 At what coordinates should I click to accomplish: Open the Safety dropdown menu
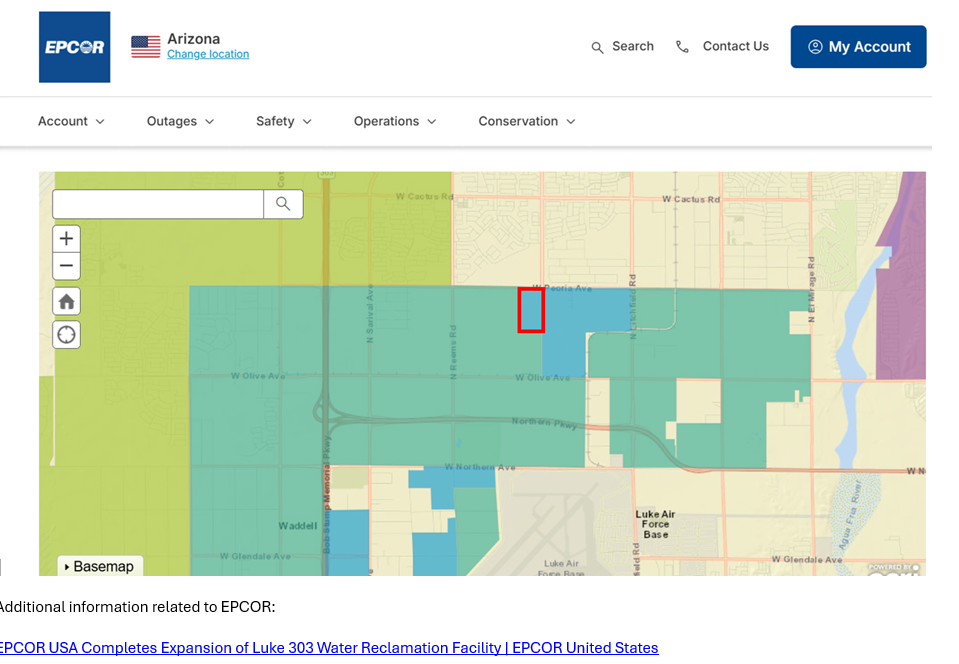(x=284, y=121)
